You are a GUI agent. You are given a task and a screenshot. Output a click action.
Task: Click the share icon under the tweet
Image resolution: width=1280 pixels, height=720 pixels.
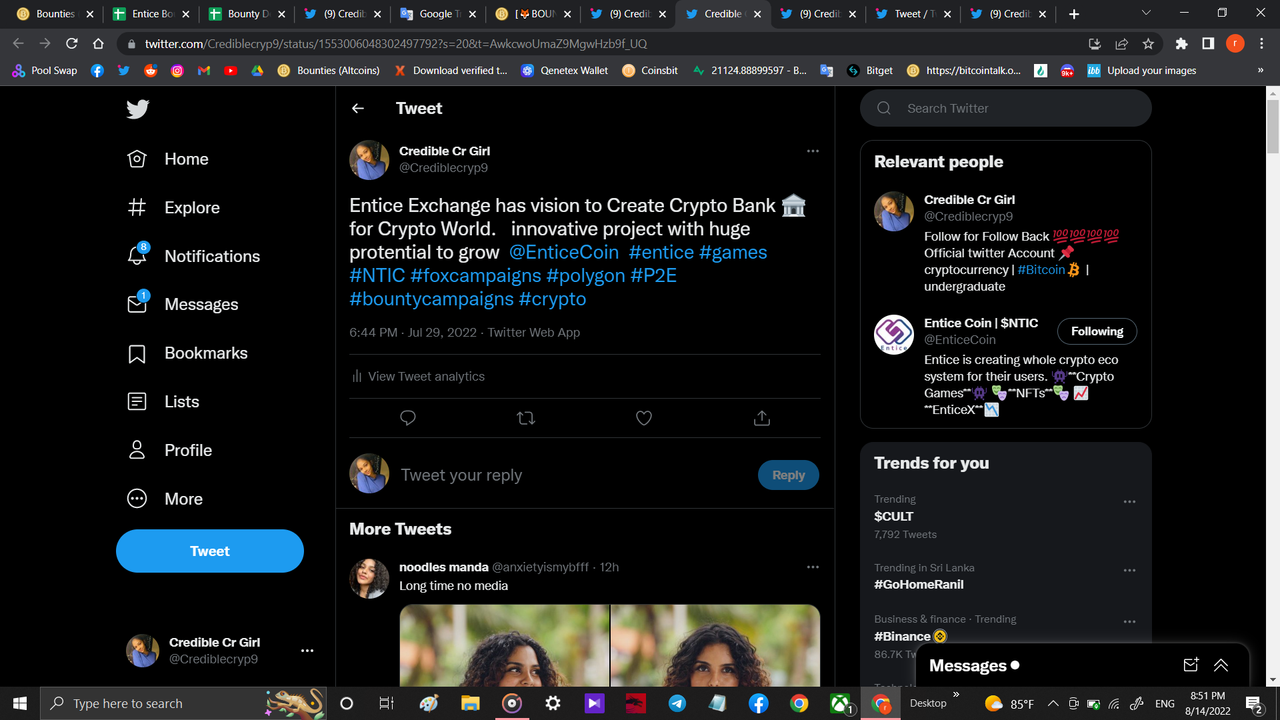pyautogui.click(x=761, y=418)
